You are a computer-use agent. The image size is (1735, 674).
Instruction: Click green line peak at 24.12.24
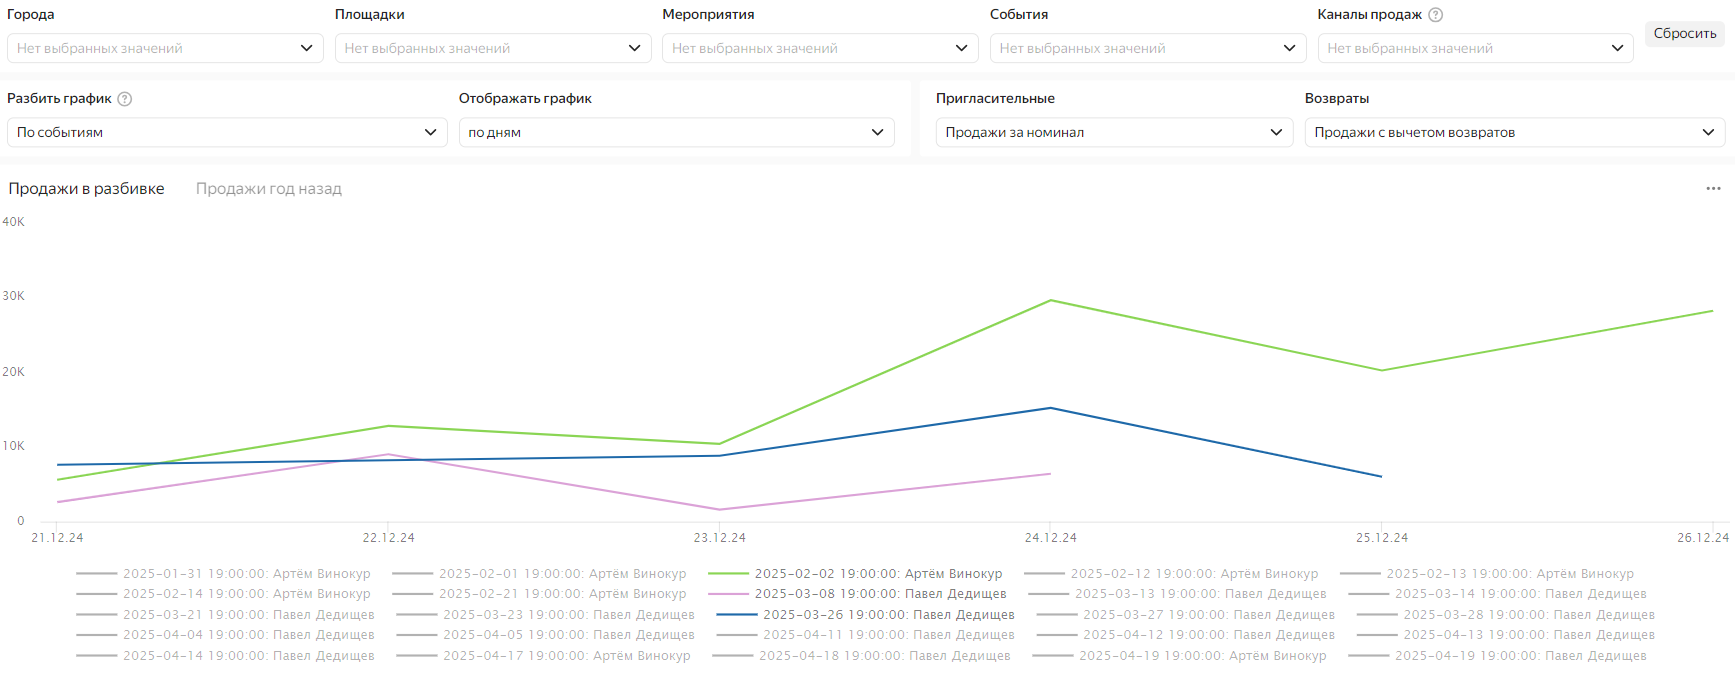point(1050,301)
